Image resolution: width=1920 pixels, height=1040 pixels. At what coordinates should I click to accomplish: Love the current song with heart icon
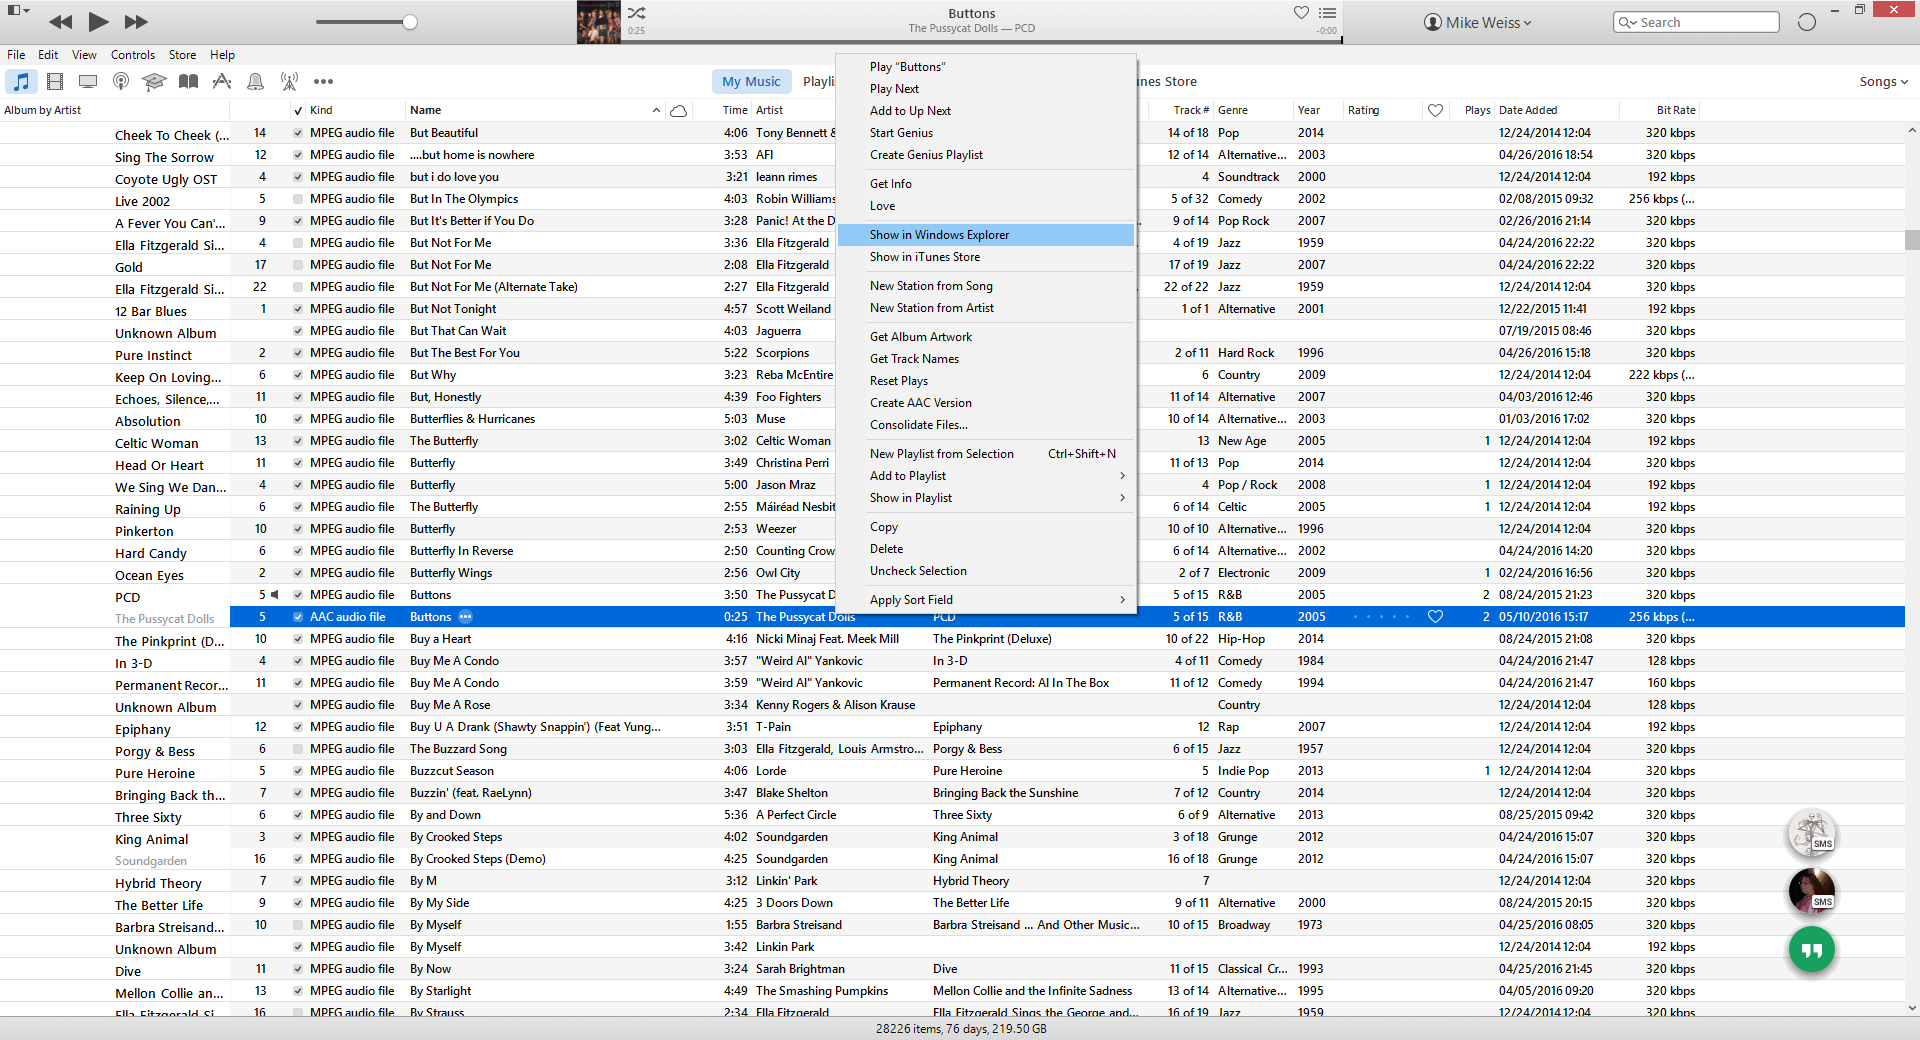(1301, 13)
